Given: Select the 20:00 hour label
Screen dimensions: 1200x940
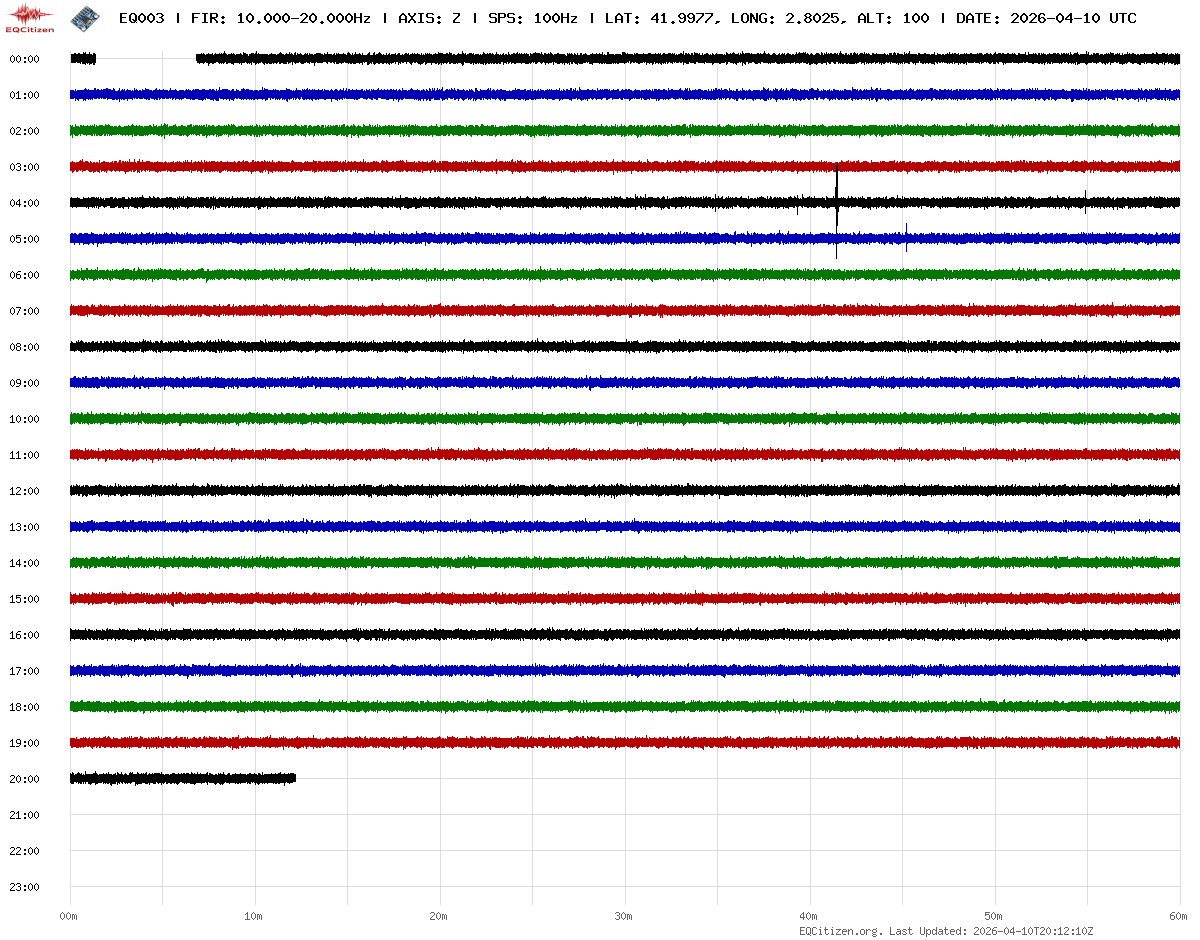Looking at the screenshot, I should click(x=24, y=779).
